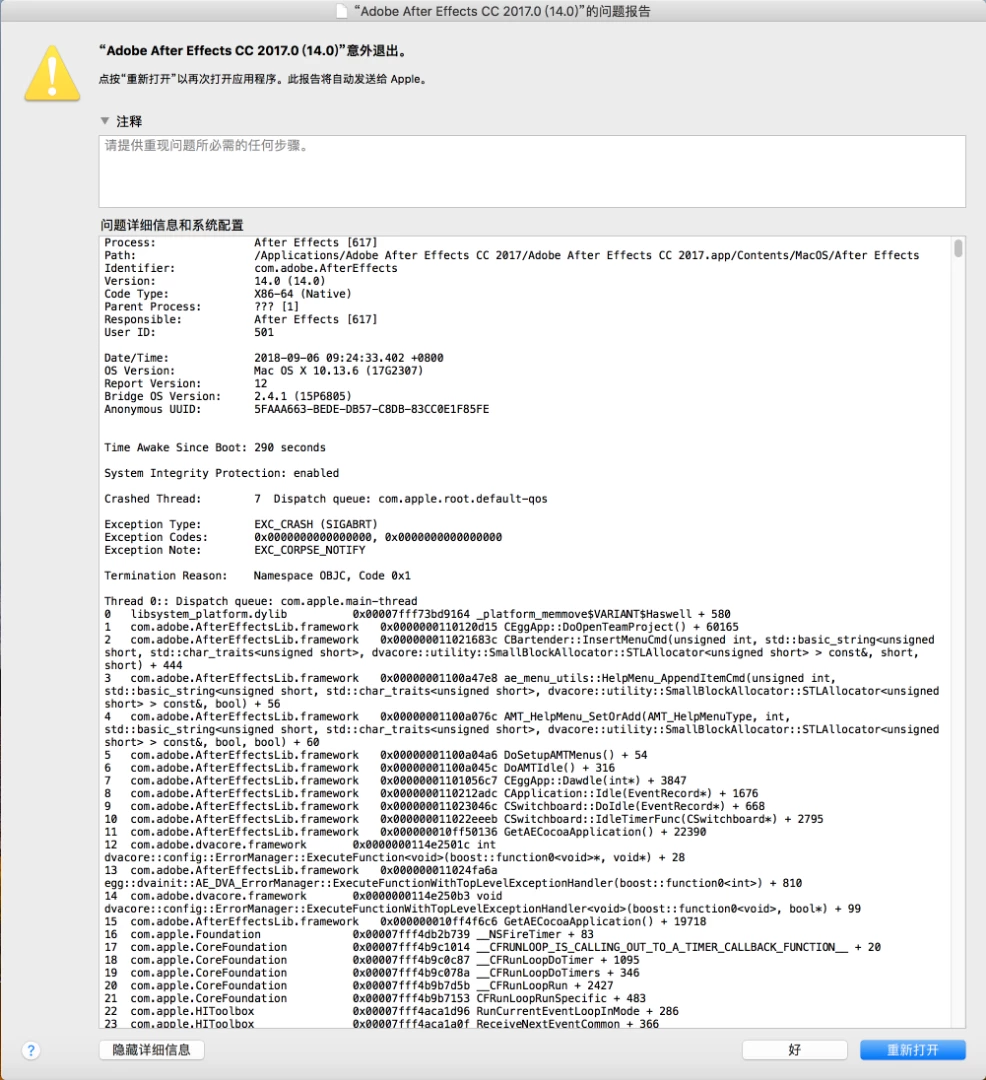Image resolution: width=986 pixels, height=1080 pixels.
Task: Click the __CFRunLoopDoTimers stack frame
Action: (x=372, y=973)
